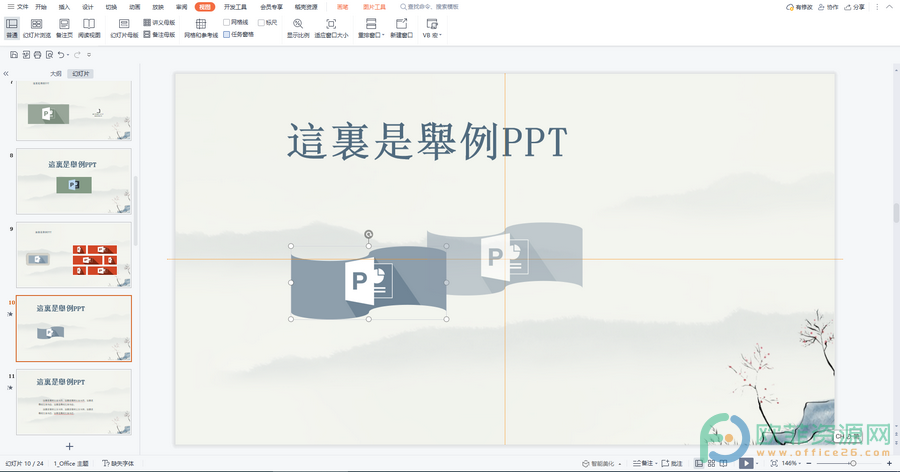Open 备注母版 notes master
900x472 pixels.
(x=160, y=34)
